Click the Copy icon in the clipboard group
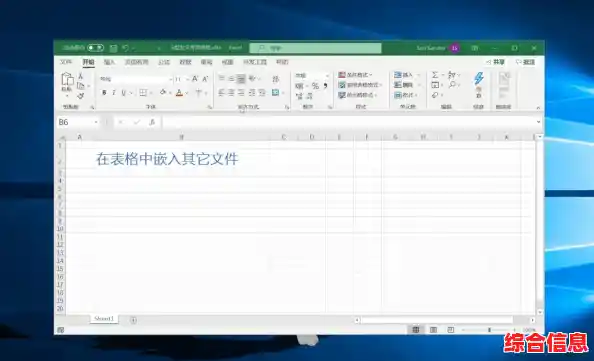 click(80, 86)
